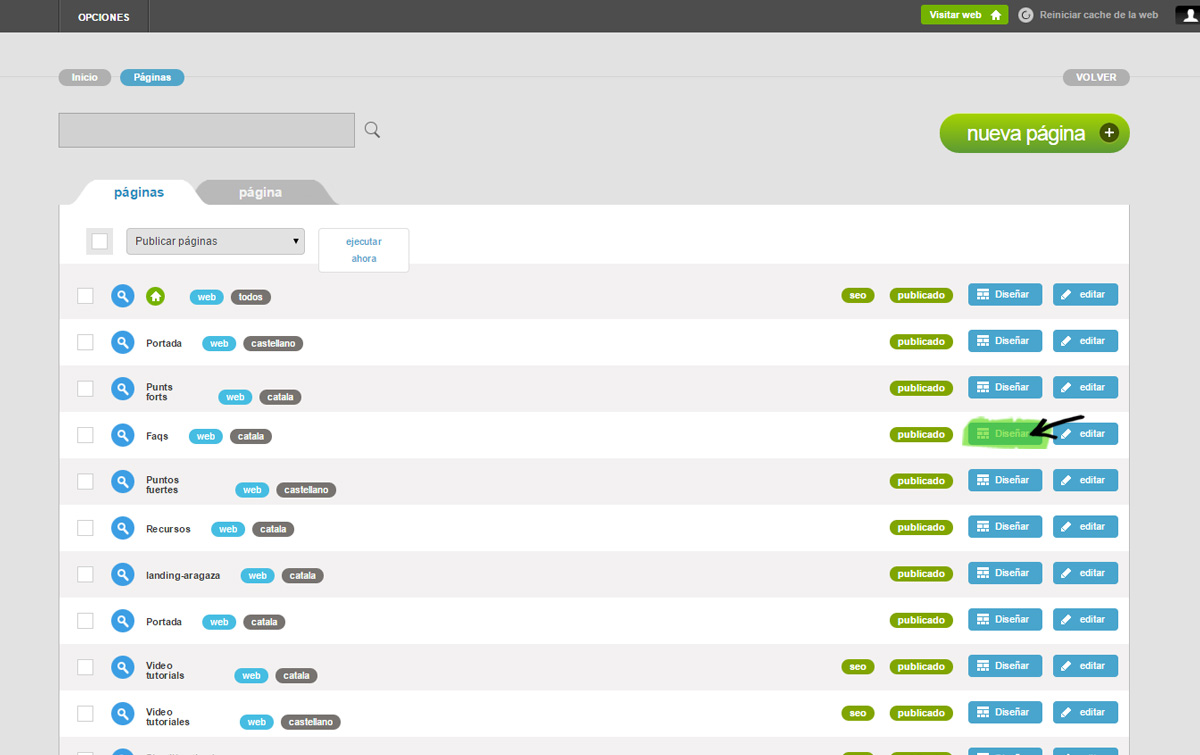1200x755 pixels.
Task: Click the refresh icon next to Reiniciar cache
Action: [1026, 15]
